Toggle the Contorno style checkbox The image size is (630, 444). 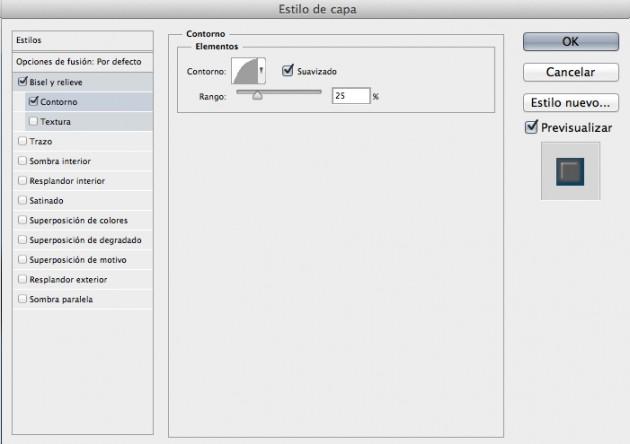click(34, 101)
